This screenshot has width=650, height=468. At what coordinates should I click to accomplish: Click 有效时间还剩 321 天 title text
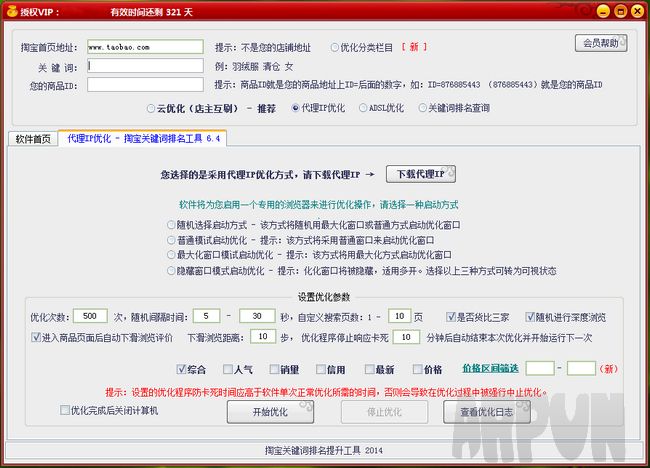point(152,12)
